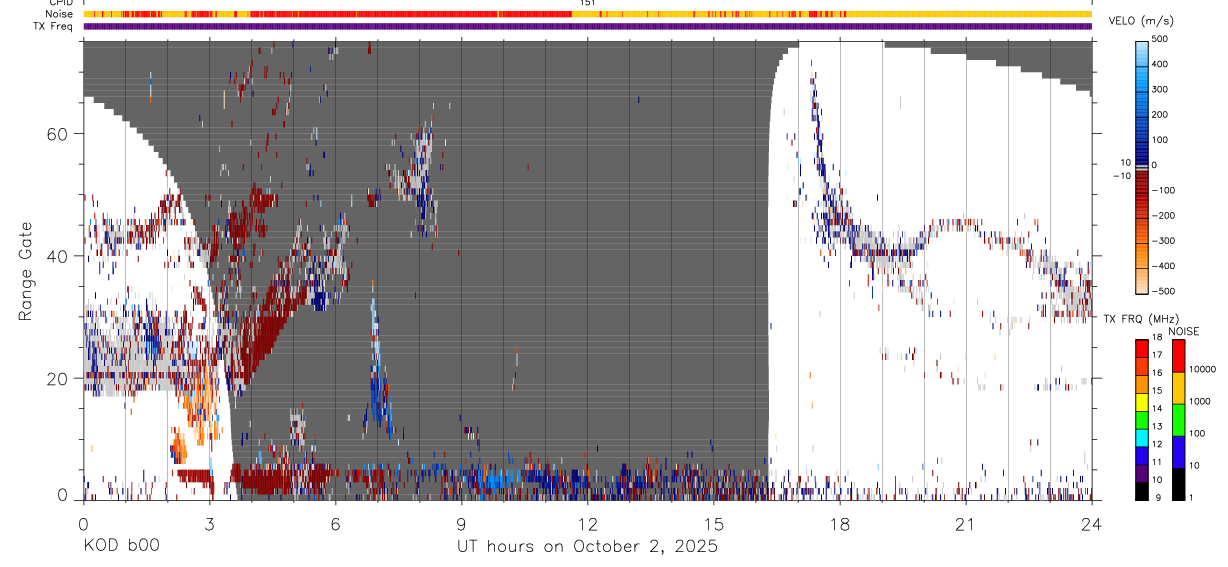This screenshot has height=567, width=1228.
Task: Click the 15 tick on UT hours axis
Action: [713, 523]
